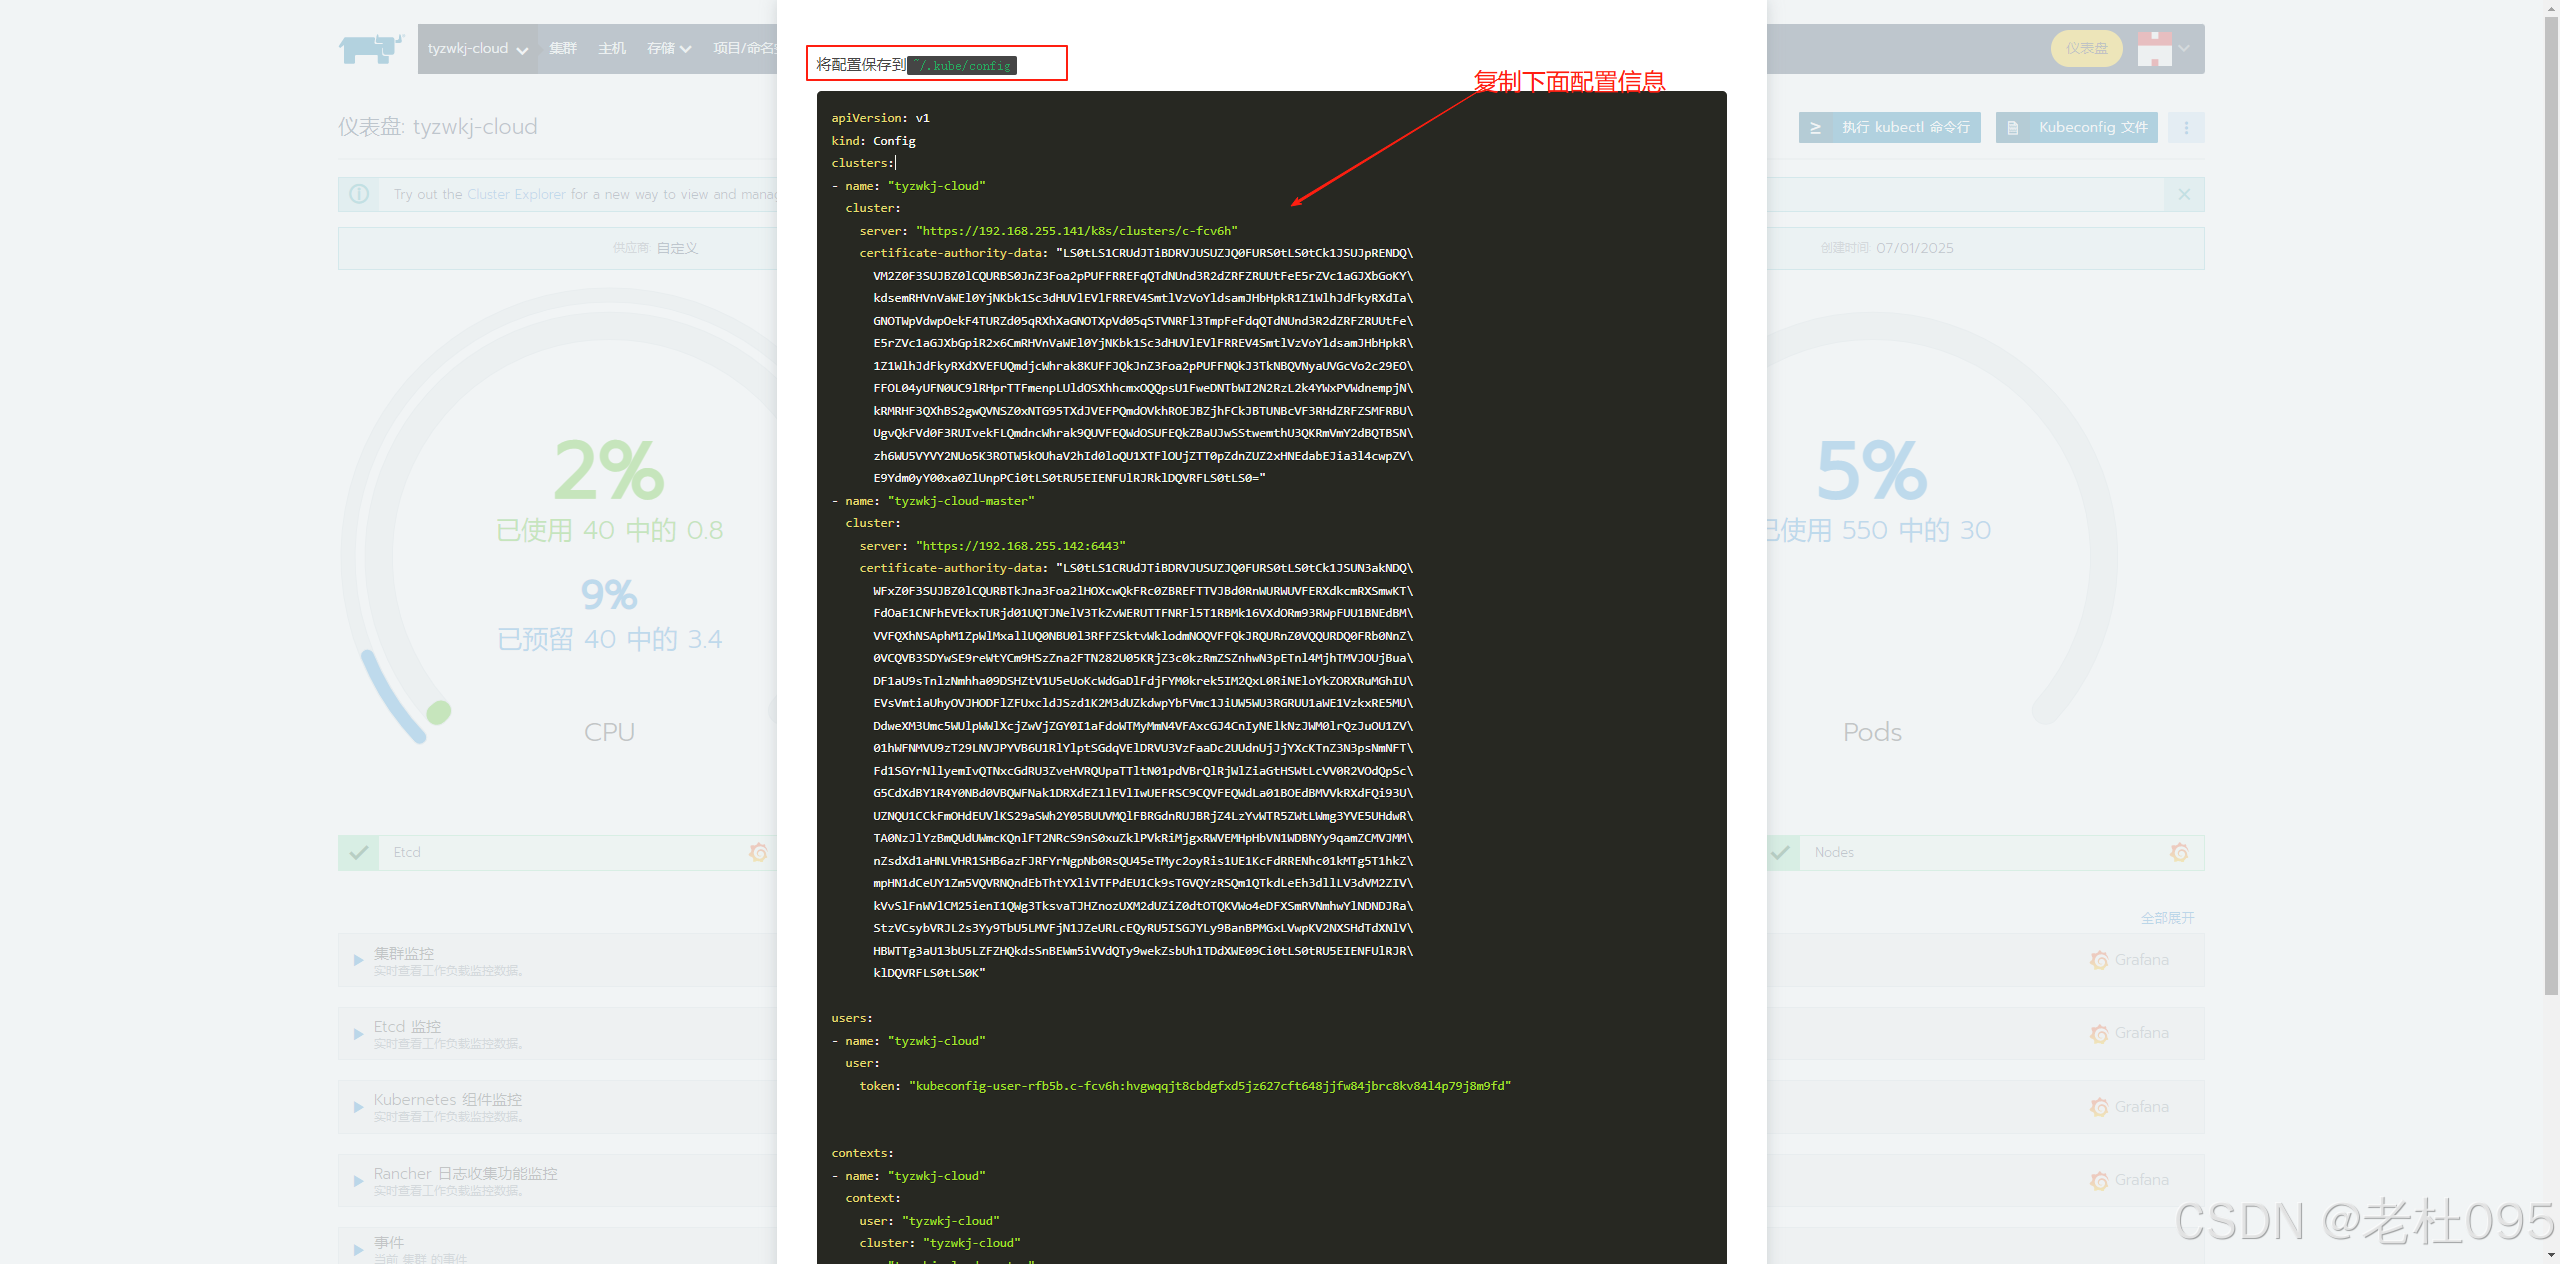The width and height of the screenshot is (2560, 1264).
Task: Click the Pods 5% gauge value
Action: [1871, 470]
